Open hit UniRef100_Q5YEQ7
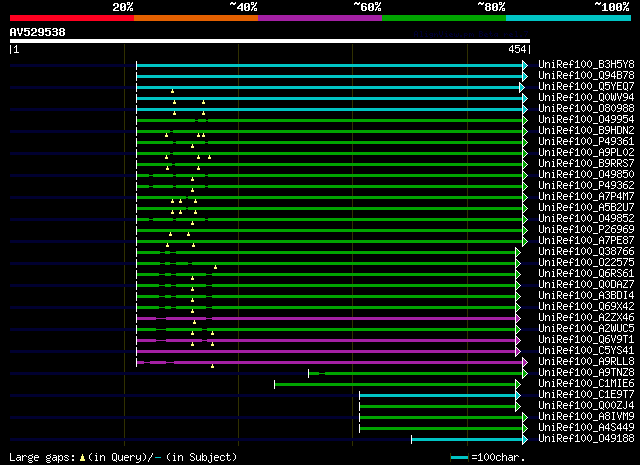The height and width of the screenshot is (465, 640). [586, 87]
